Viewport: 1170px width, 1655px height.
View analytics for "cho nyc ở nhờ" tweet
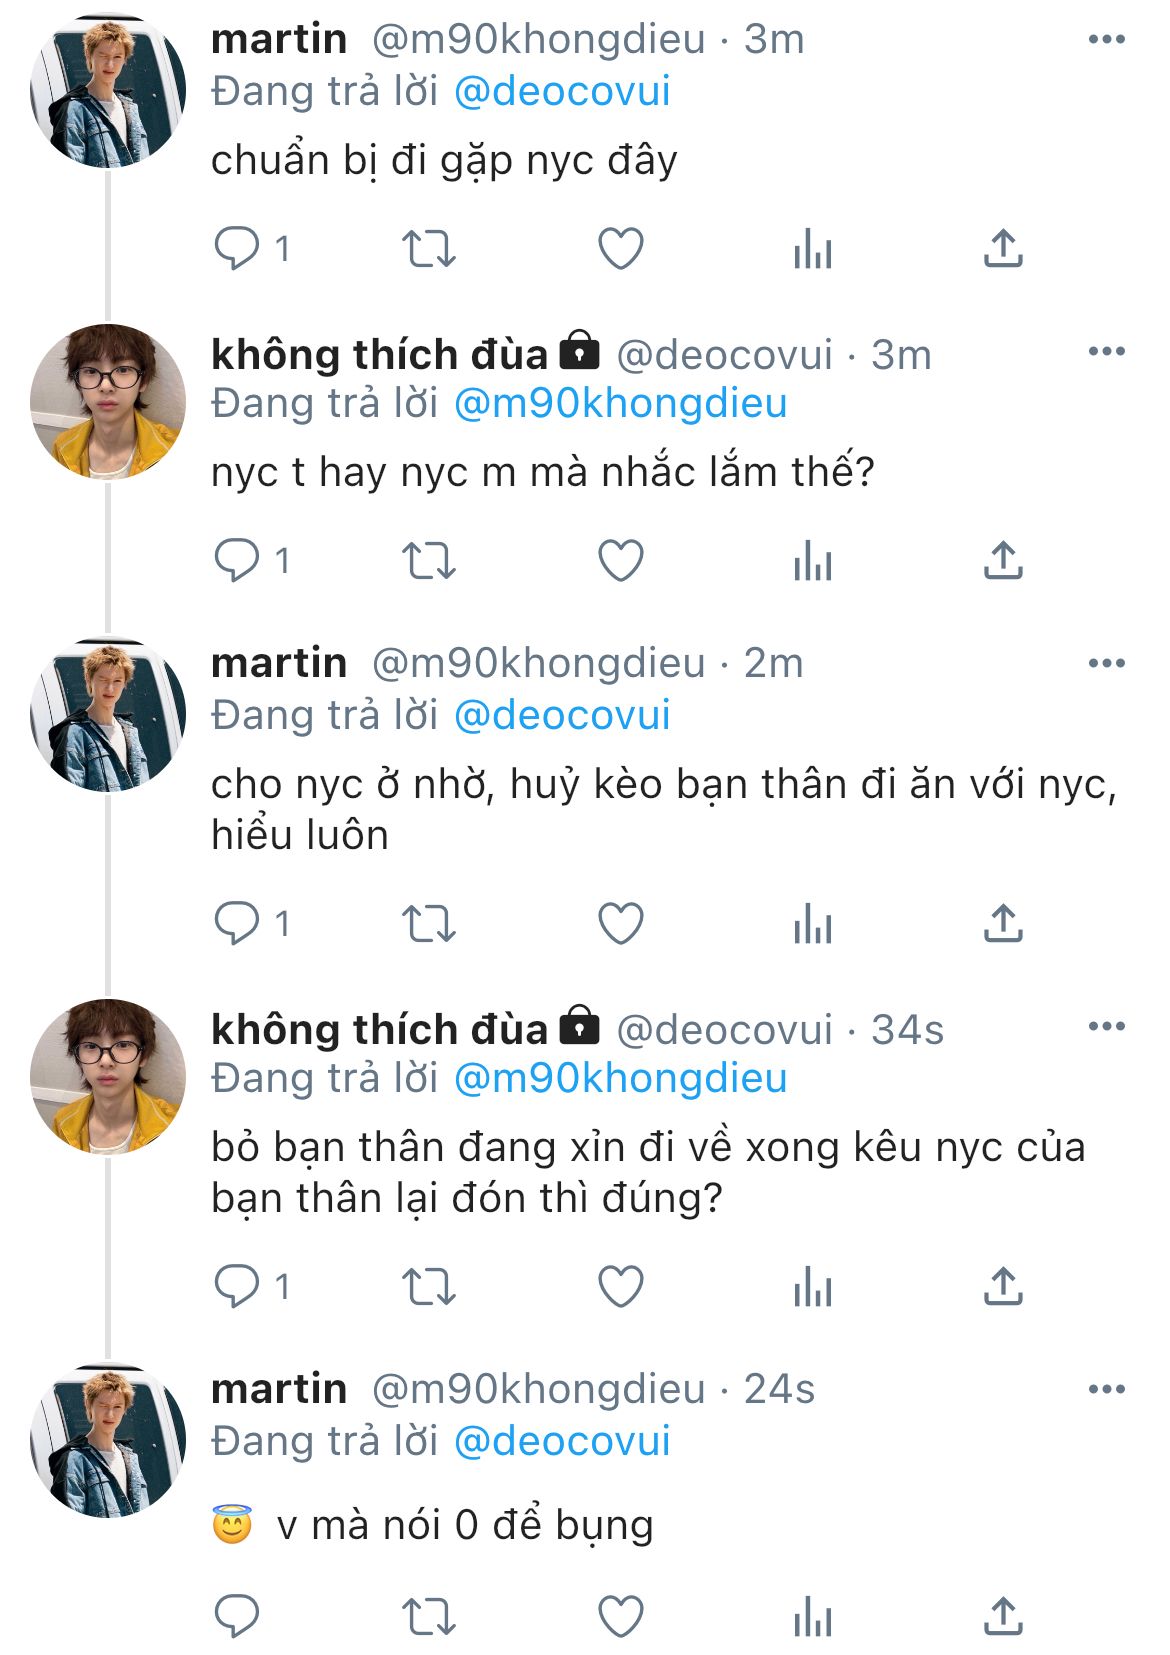(x=812, y=923)
